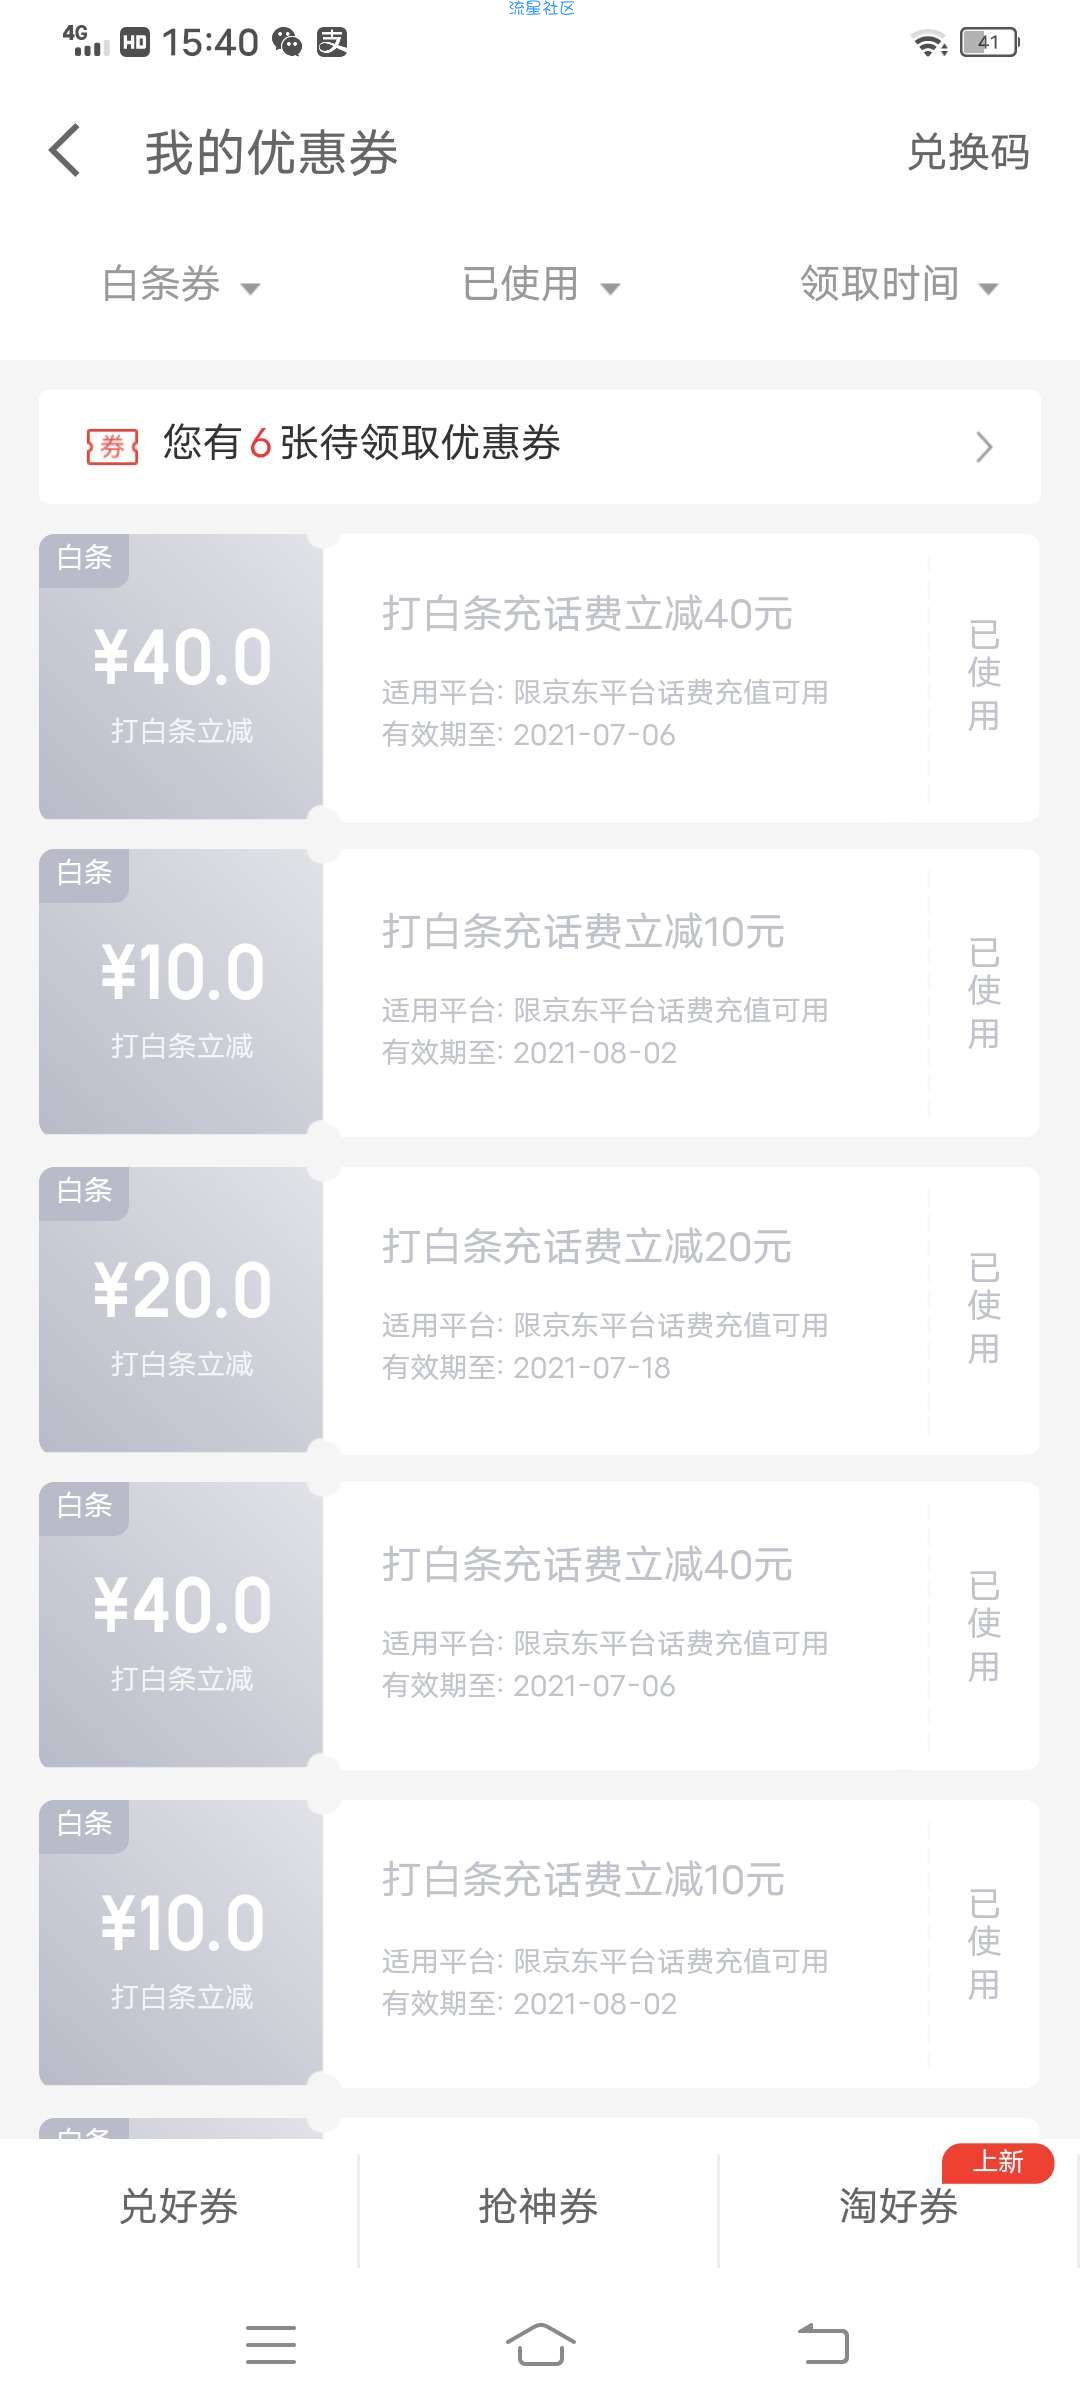Expand the 领取时间 sort dropdown

point(898,285)
